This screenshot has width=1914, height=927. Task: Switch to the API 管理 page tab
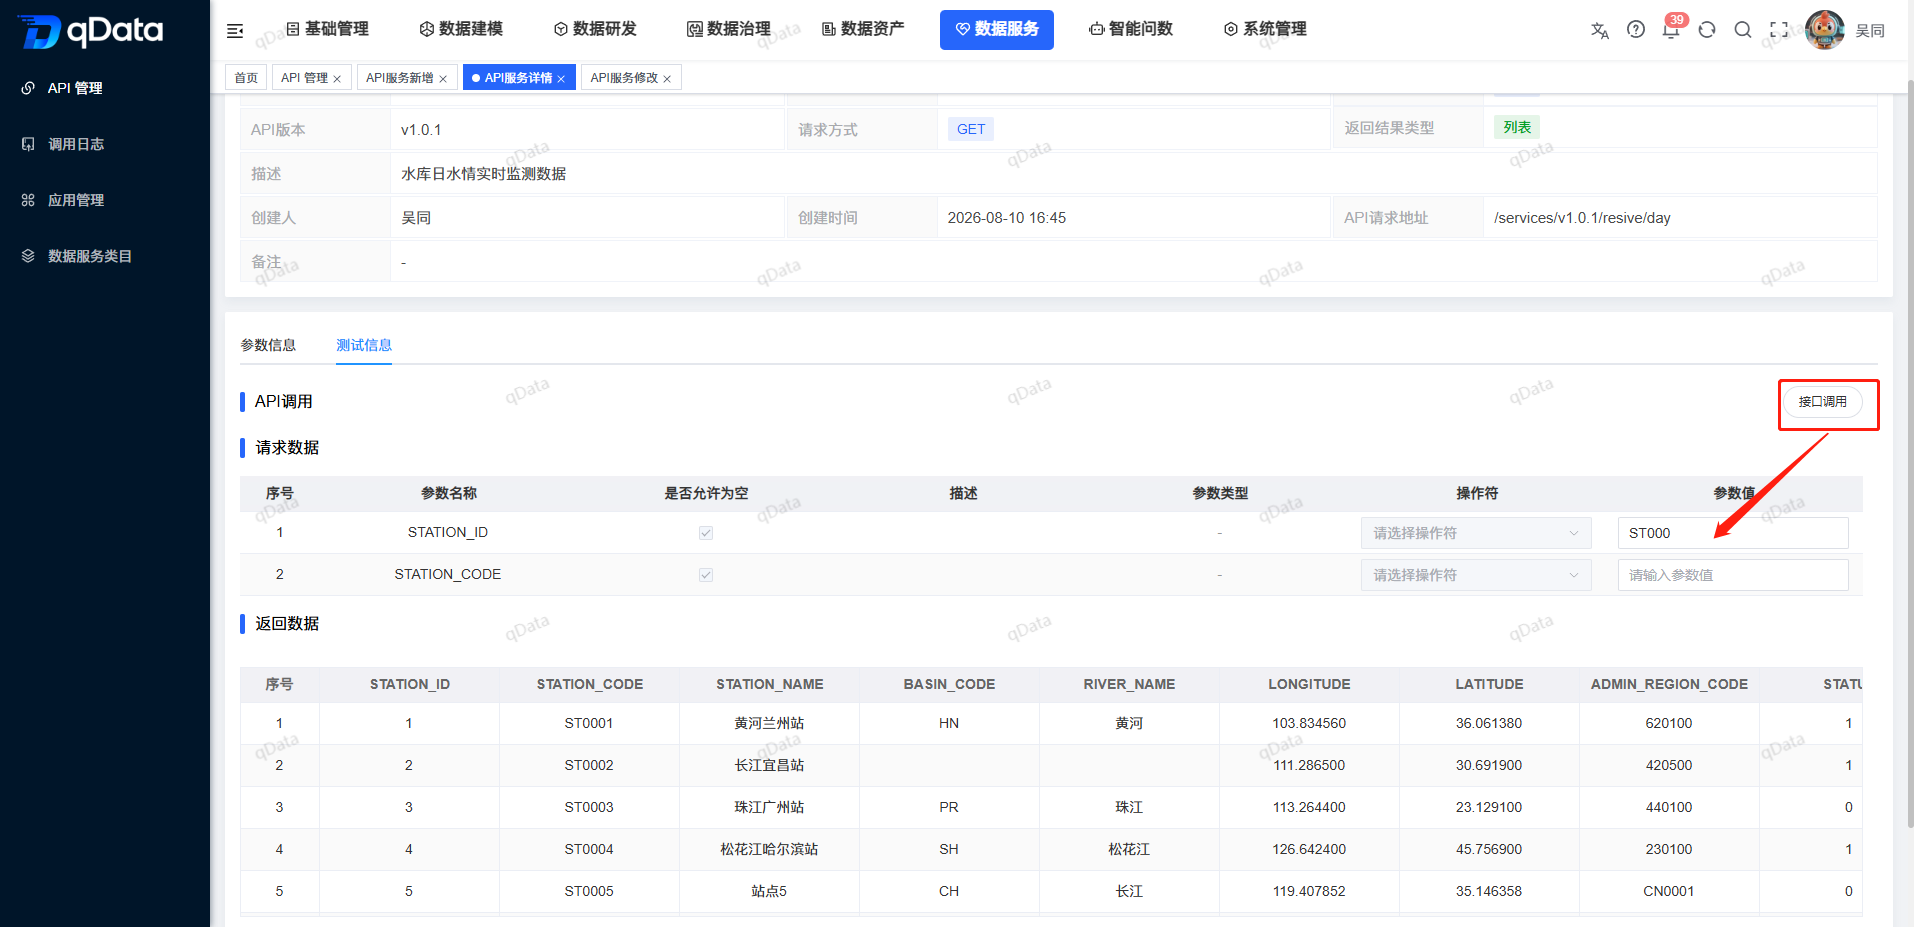pyautogui.click(x=304, y=78)
